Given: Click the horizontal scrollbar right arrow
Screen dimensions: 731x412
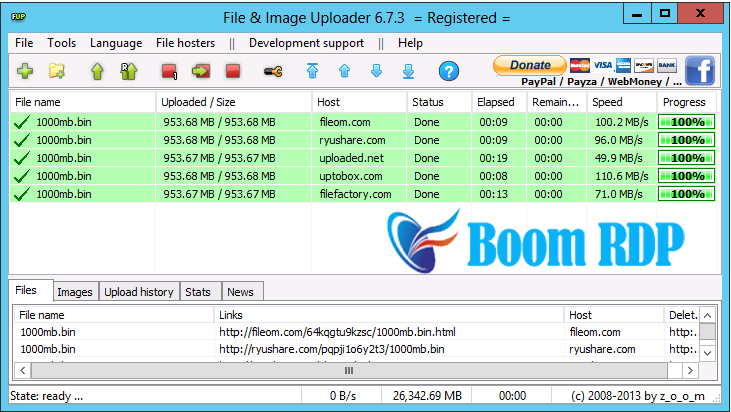Looking at the screenshot, I should click(690, 371).
